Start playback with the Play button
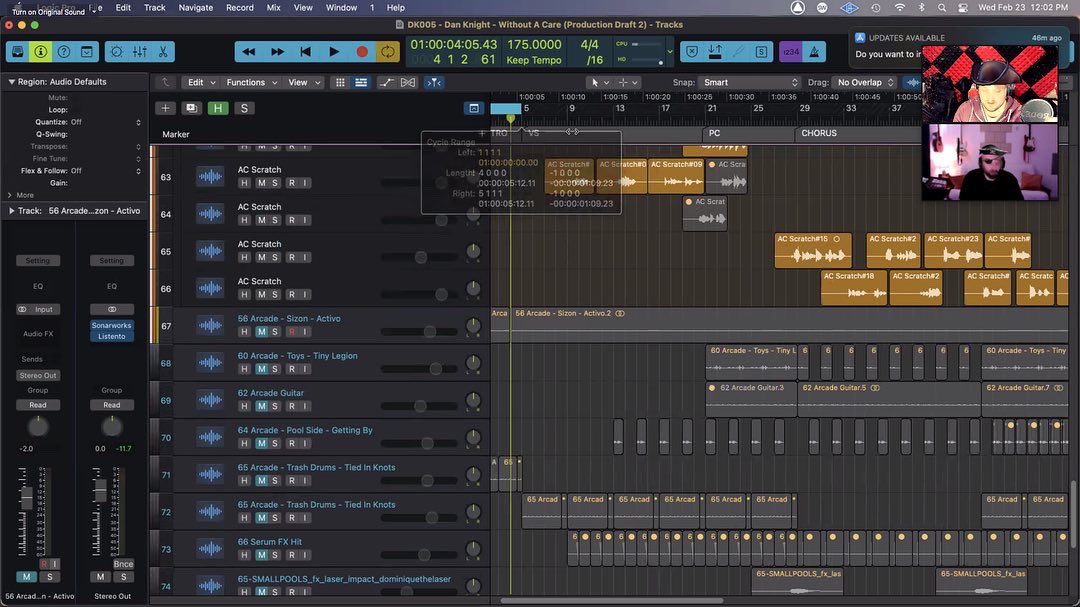The width and height of the screenshot is (1080, 607). [333, 52]
